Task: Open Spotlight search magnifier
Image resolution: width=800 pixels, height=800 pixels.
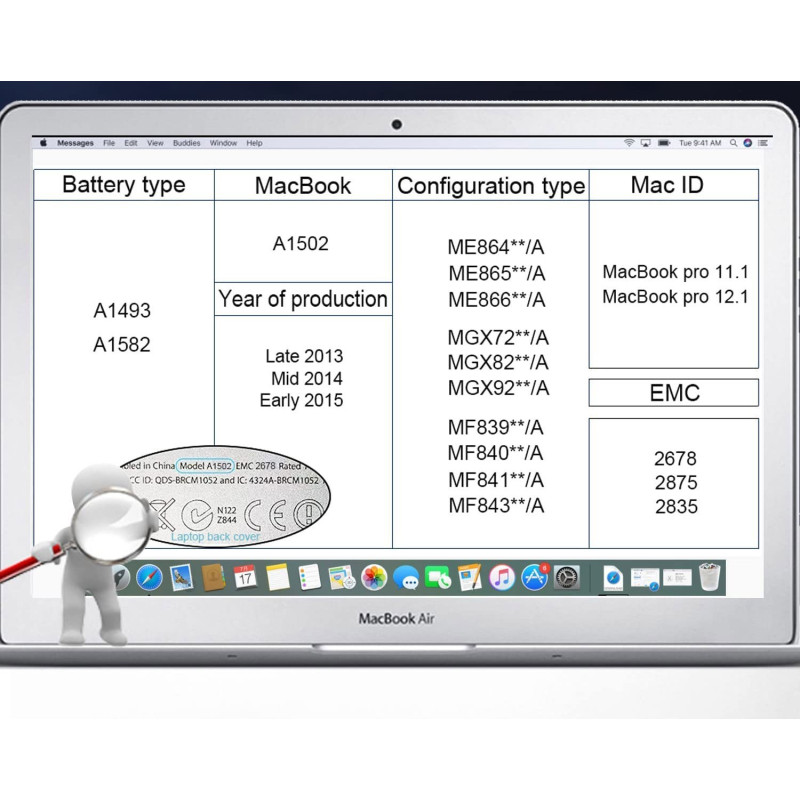Action: 733,143
